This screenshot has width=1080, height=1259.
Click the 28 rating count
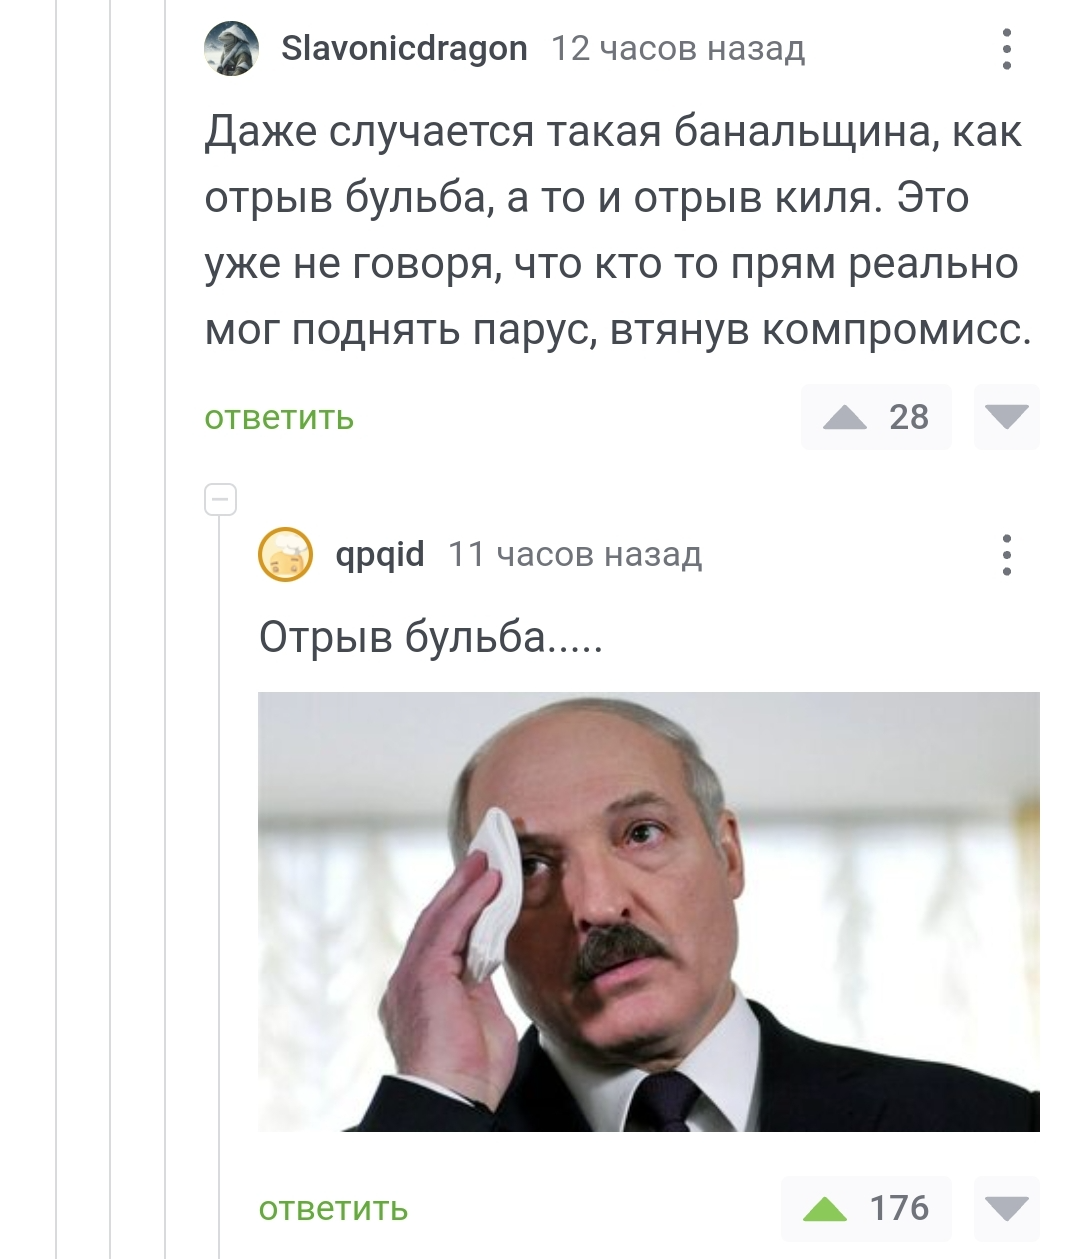coord(909,417)
